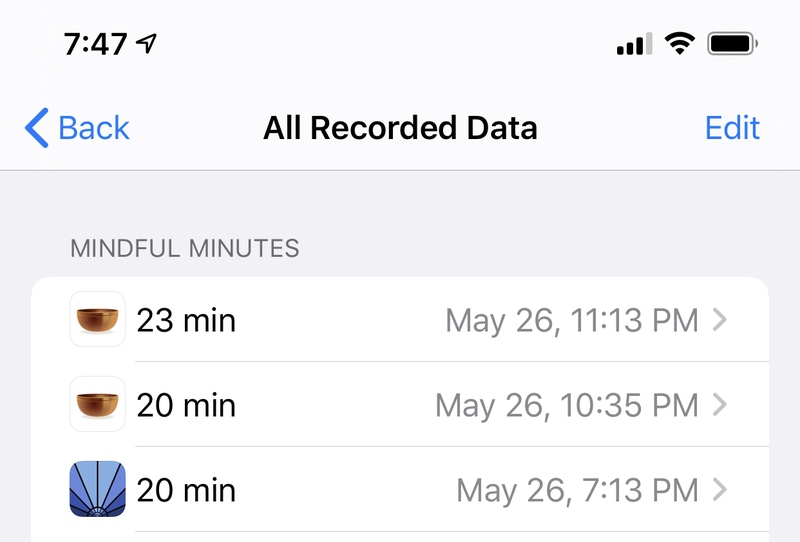This screenshot has height=542, width=800.
Task: Tap the Wi-Fi status icon
Action: pyautogui.click(x=680, y=43)
